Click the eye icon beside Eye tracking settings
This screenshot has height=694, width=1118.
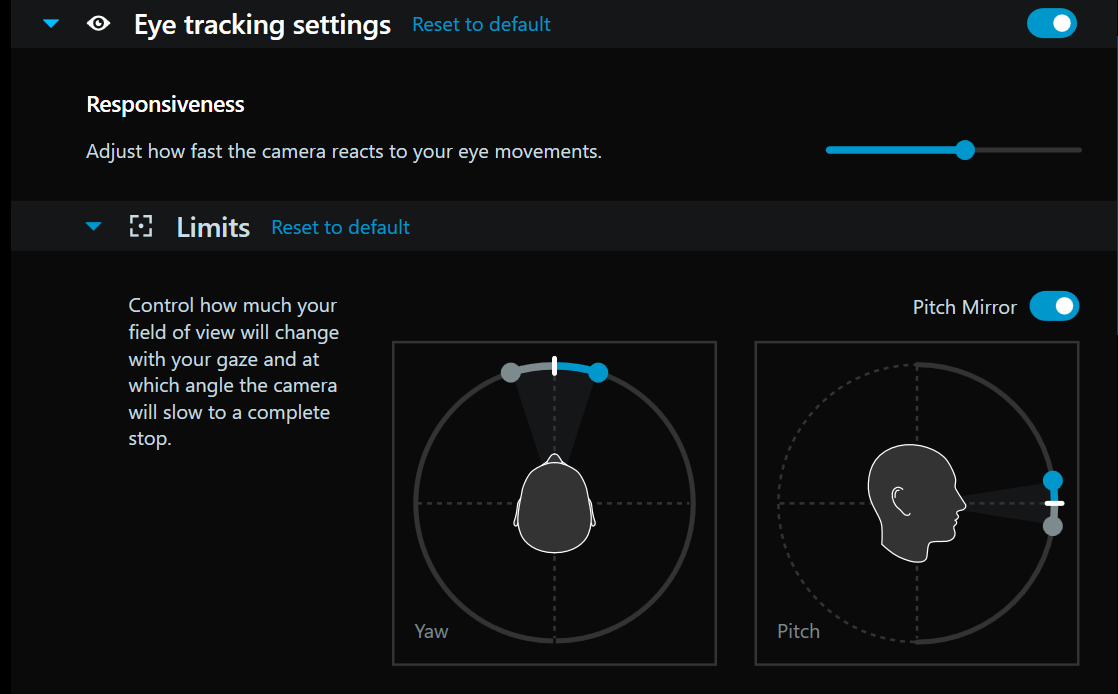pyautogui.click(x=98, y=24)
